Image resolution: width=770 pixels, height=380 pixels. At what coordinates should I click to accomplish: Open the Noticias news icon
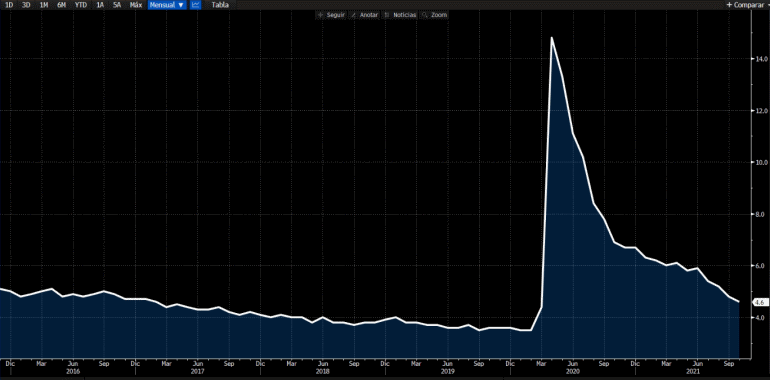coord(386,15)
